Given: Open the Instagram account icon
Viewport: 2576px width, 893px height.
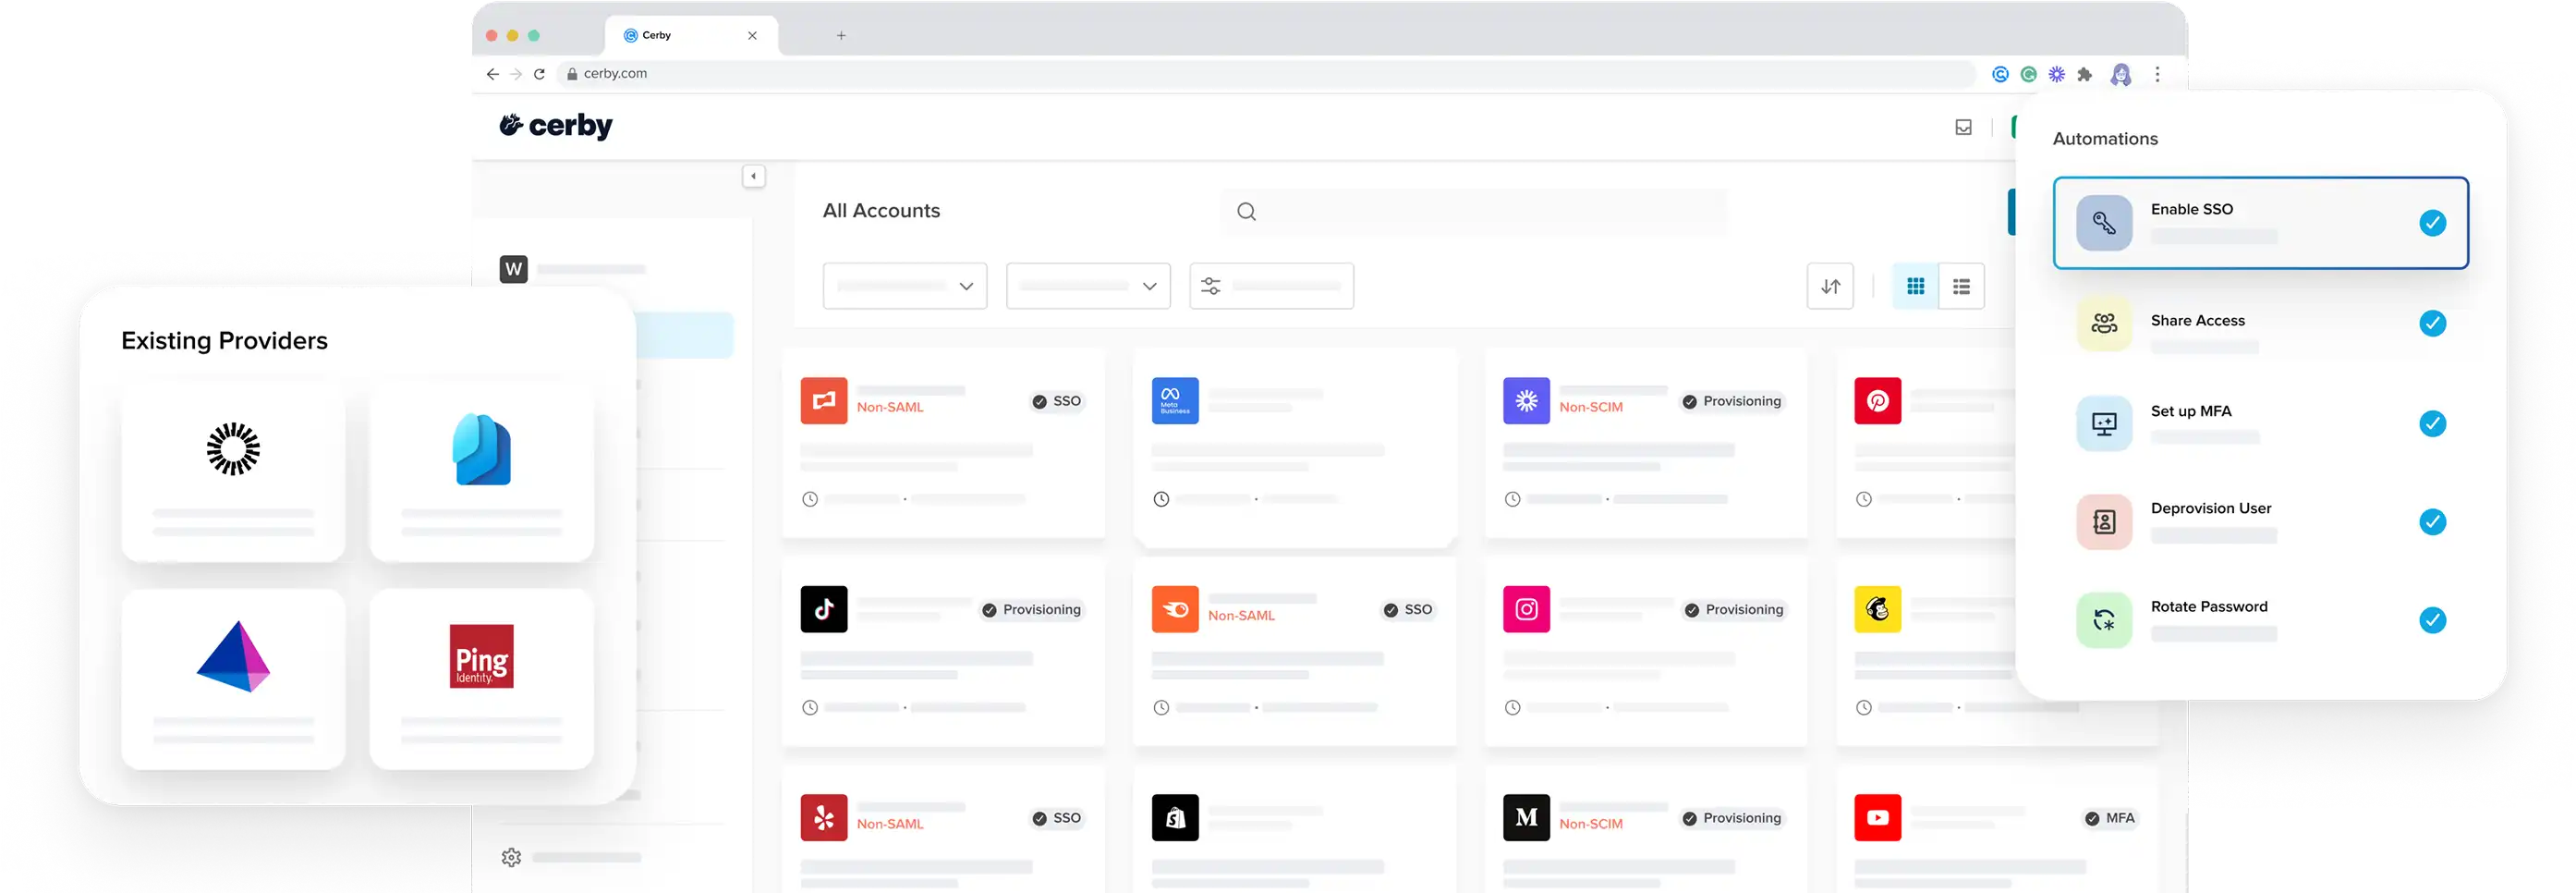Looking at the screenshot, I should 1526,609.
